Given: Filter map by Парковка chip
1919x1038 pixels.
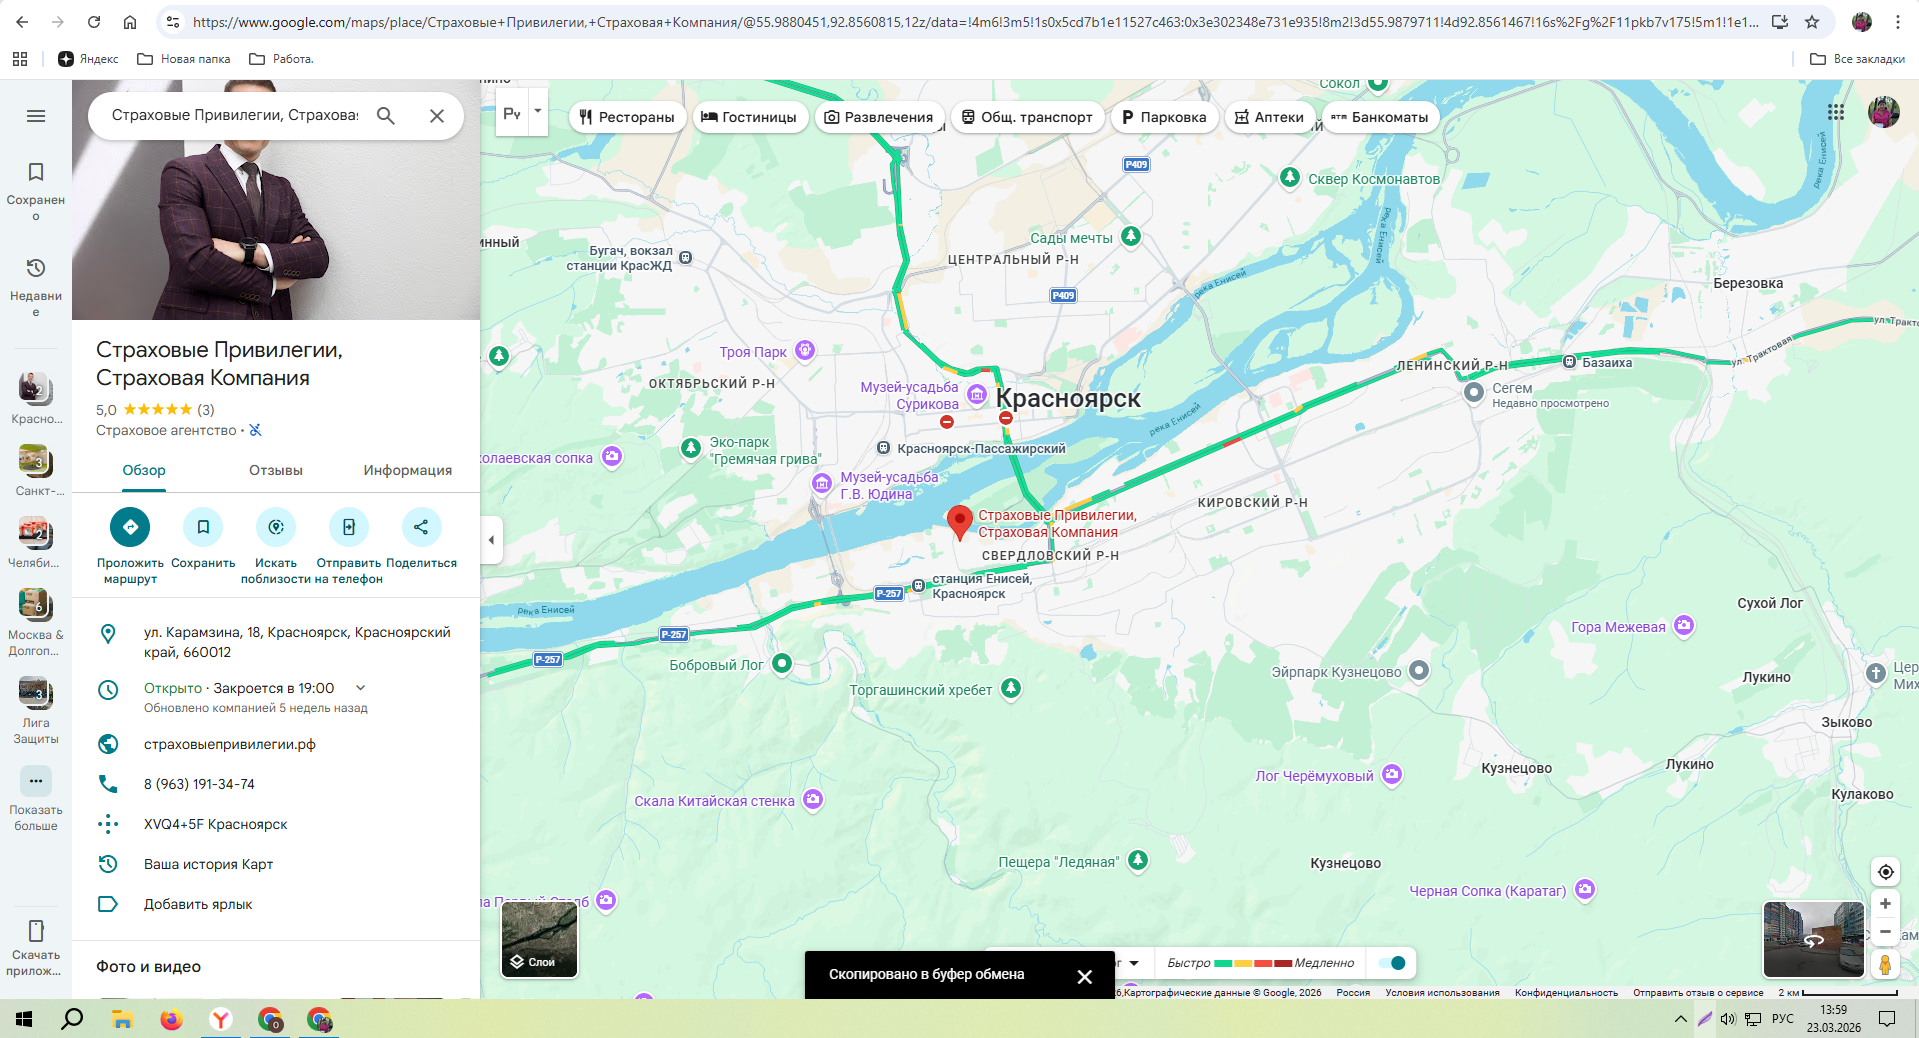Looking at the screenshot, I should coord(1164,117).
